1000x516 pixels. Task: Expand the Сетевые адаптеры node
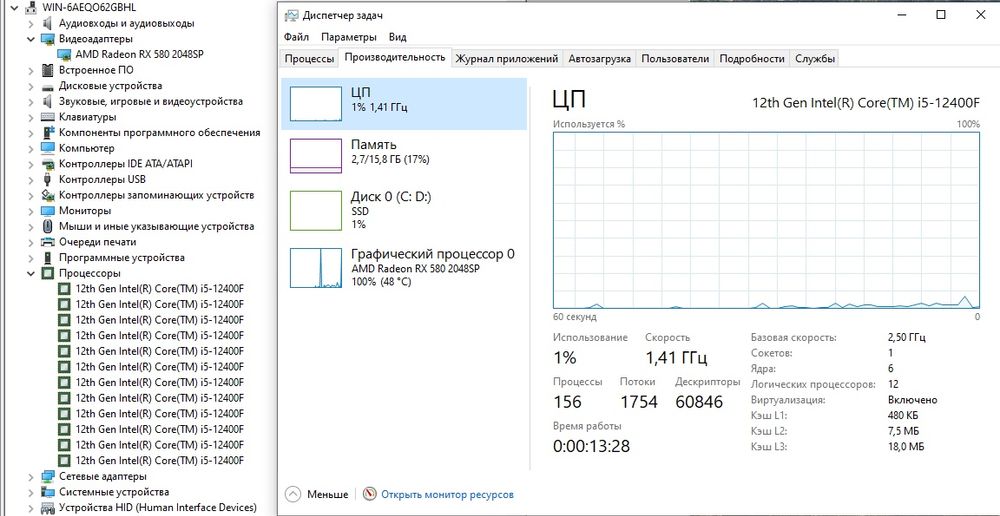[x=31, y=476]
